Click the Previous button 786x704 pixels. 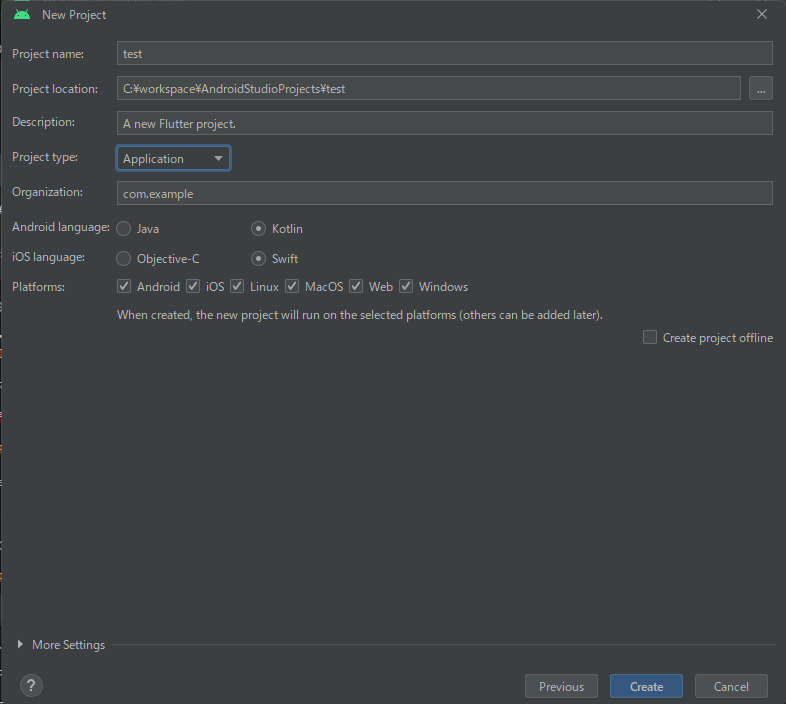coord(561,686)
